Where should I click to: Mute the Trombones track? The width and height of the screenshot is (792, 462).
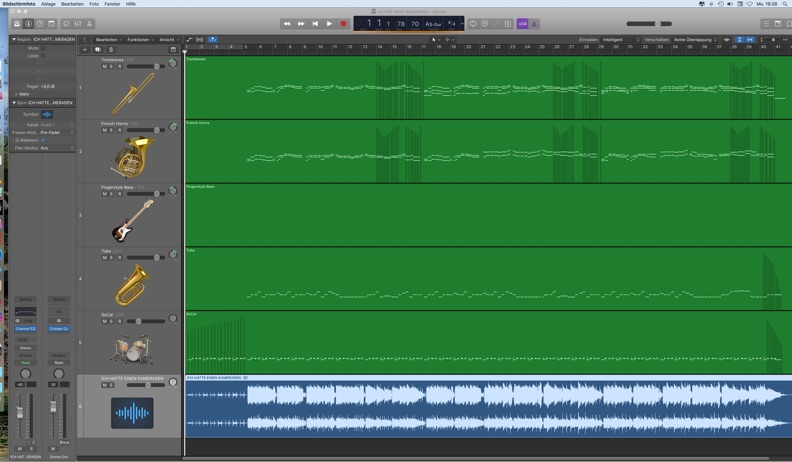point(105,67)
